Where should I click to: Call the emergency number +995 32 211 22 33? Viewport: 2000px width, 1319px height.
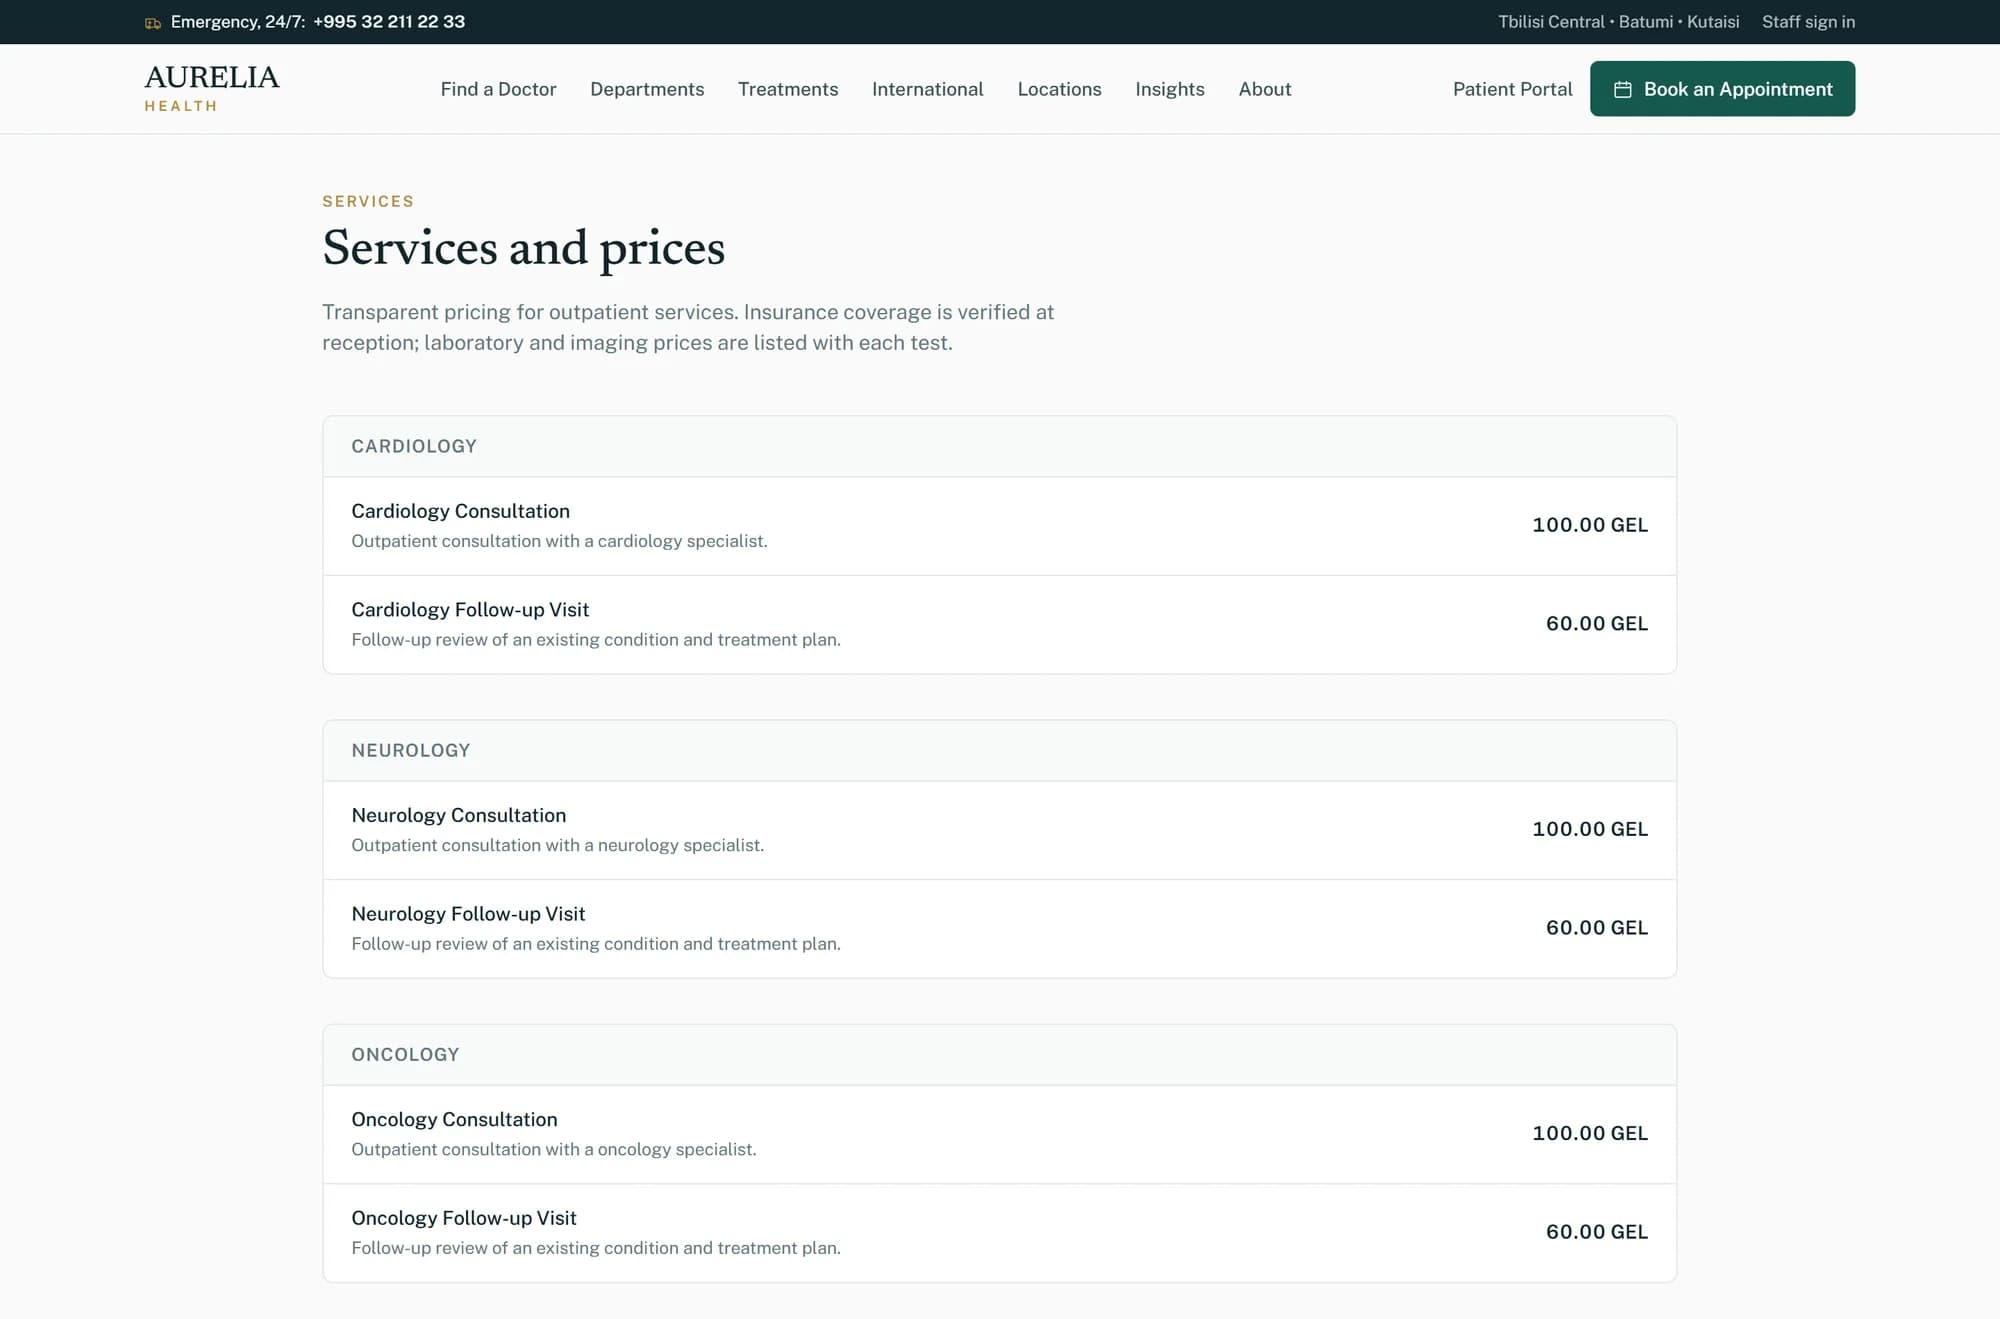389,22
